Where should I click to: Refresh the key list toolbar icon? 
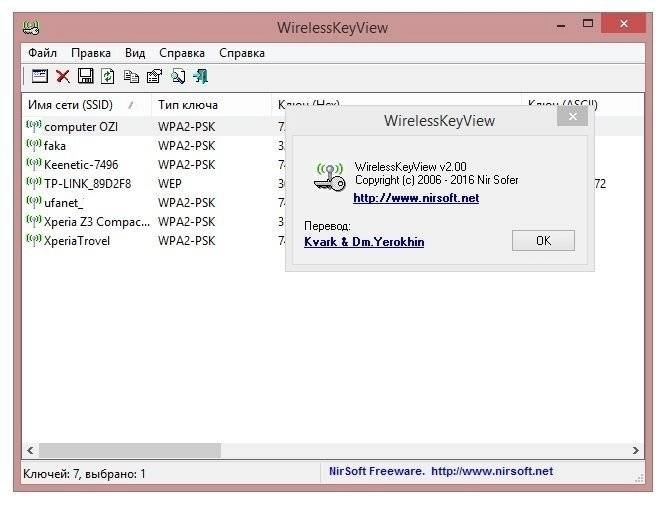[108, 76]
